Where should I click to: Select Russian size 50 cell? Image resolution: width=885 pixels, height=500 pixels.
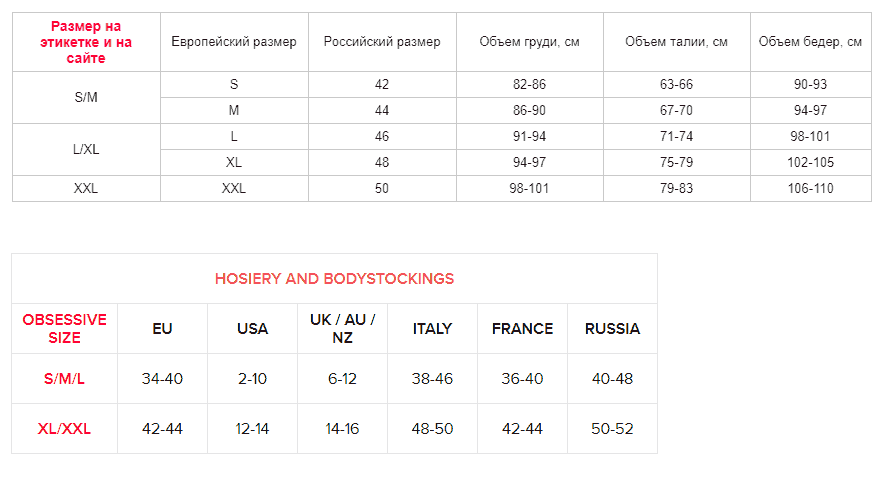coord(382,188)
